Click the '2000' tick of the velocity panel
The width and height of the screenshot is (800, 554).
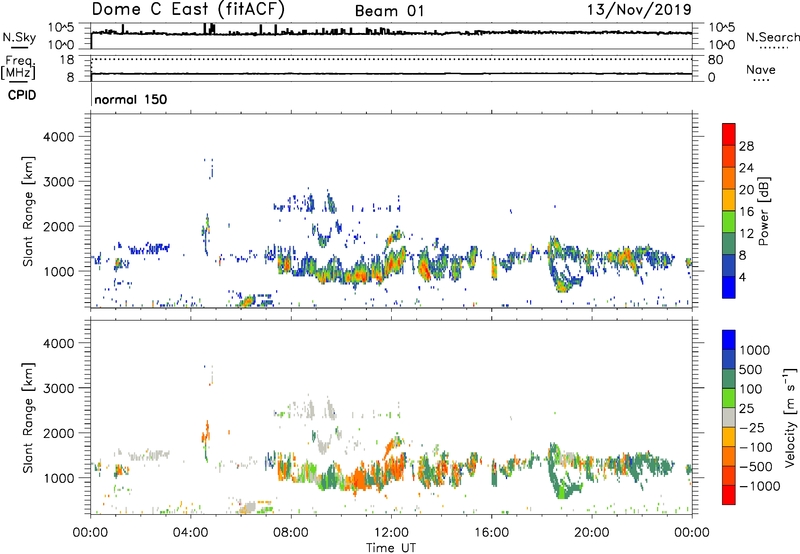pos(58,433)
